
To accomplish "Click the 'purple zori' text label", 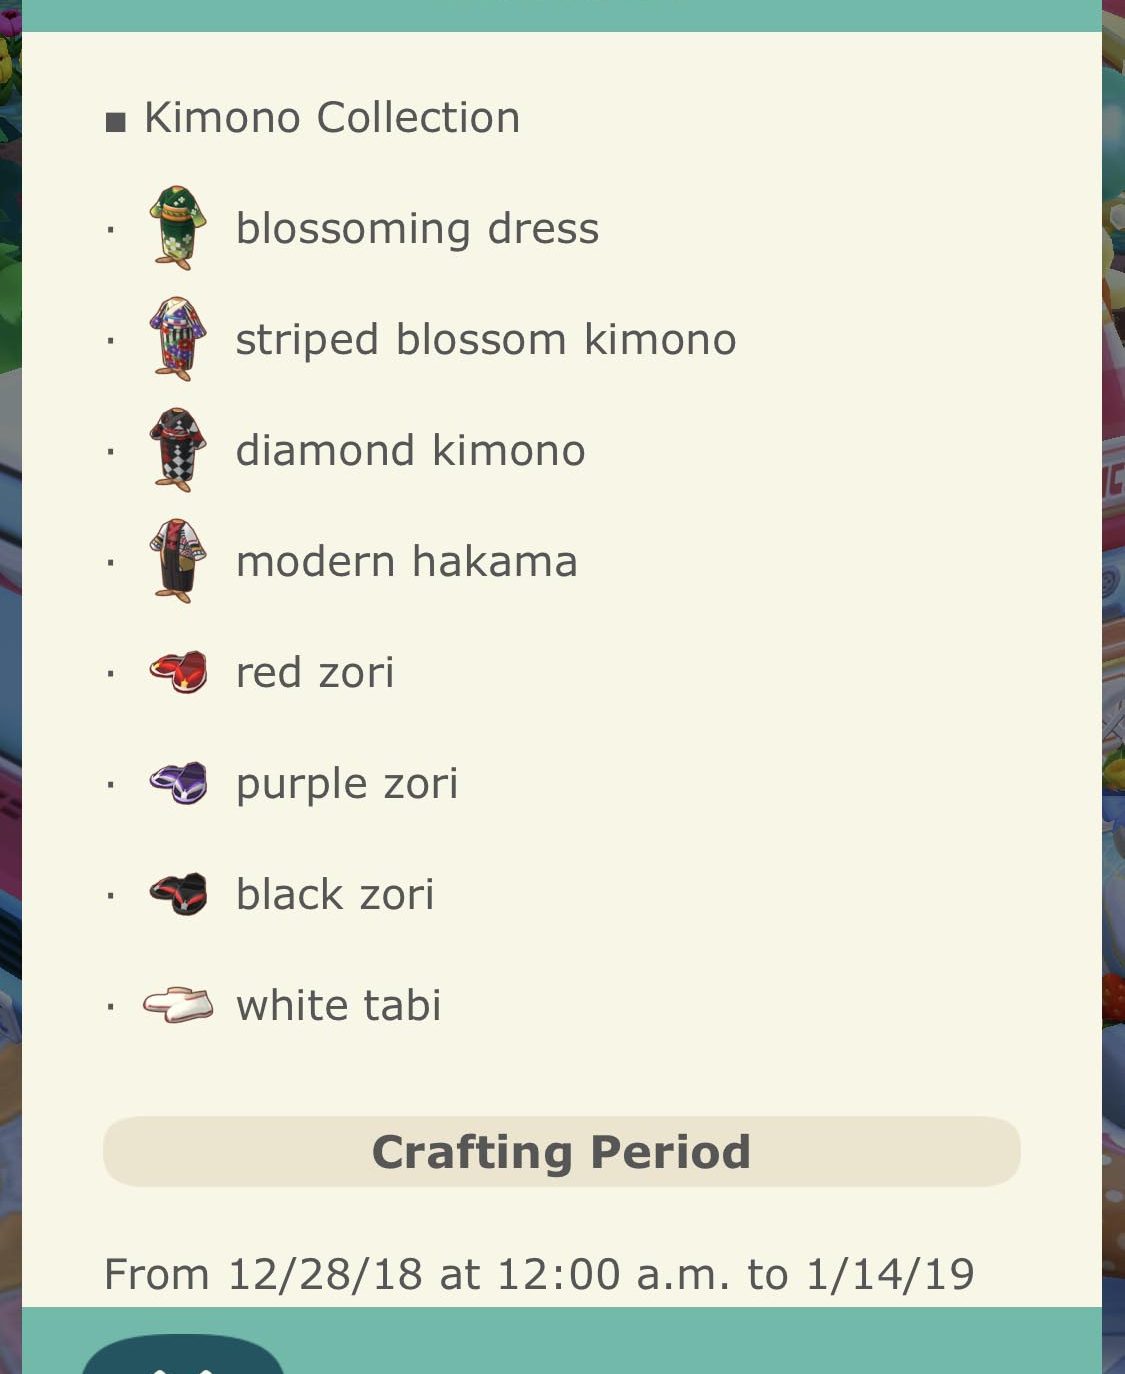I will click(347, 785).
